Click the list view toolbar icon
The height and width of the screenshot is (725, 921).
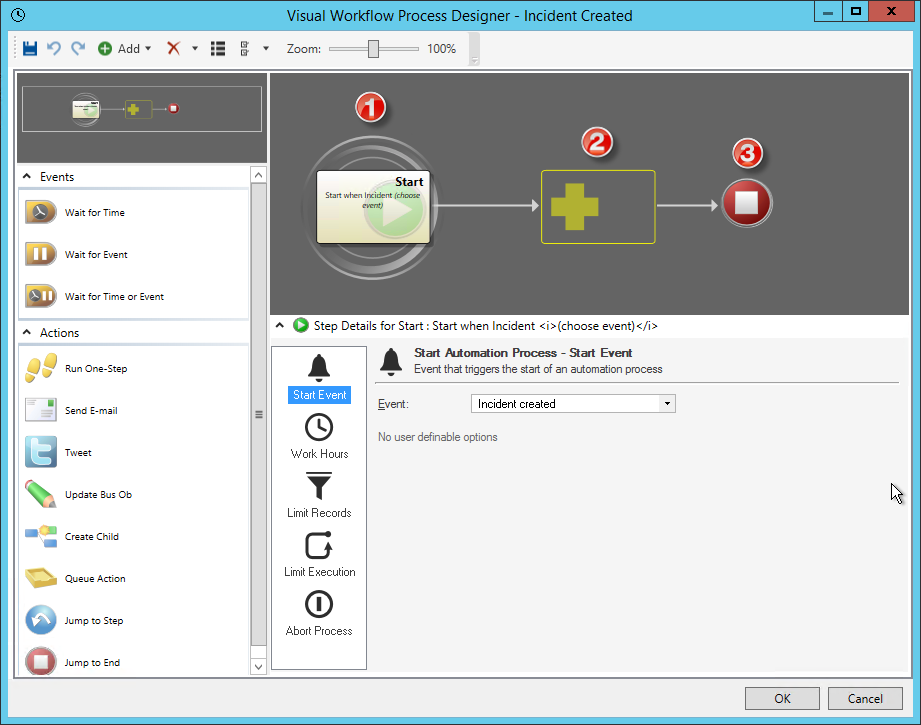pyautogui.click(x=218, y=49)
